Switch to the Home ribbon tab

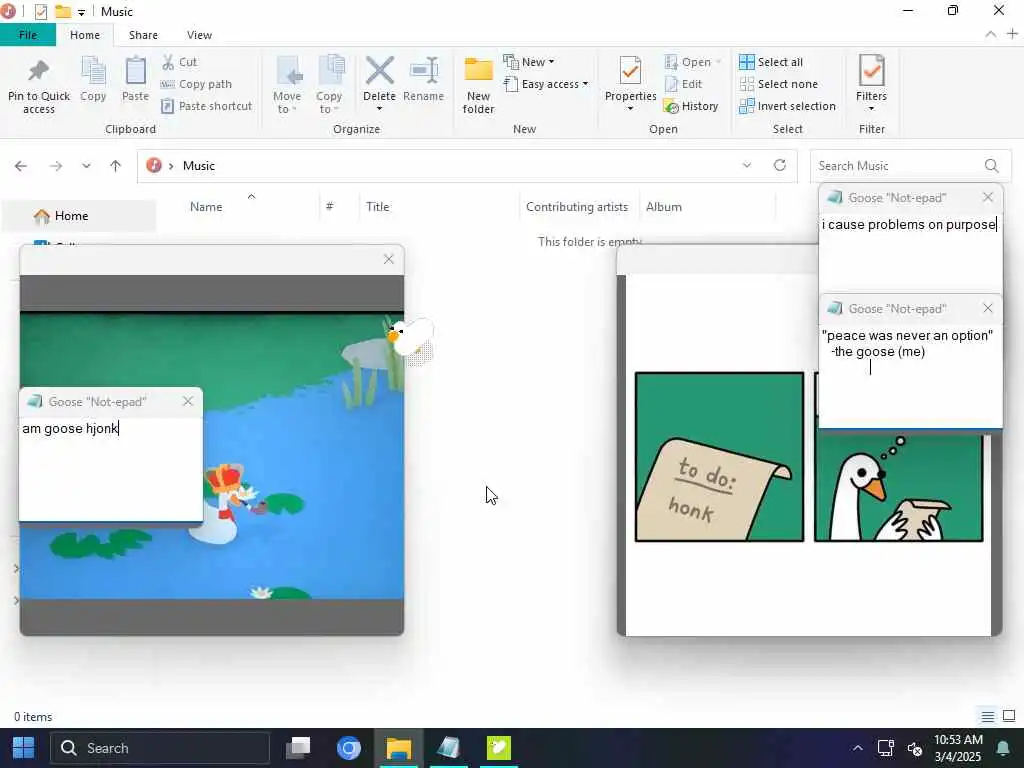coord(85,35)
